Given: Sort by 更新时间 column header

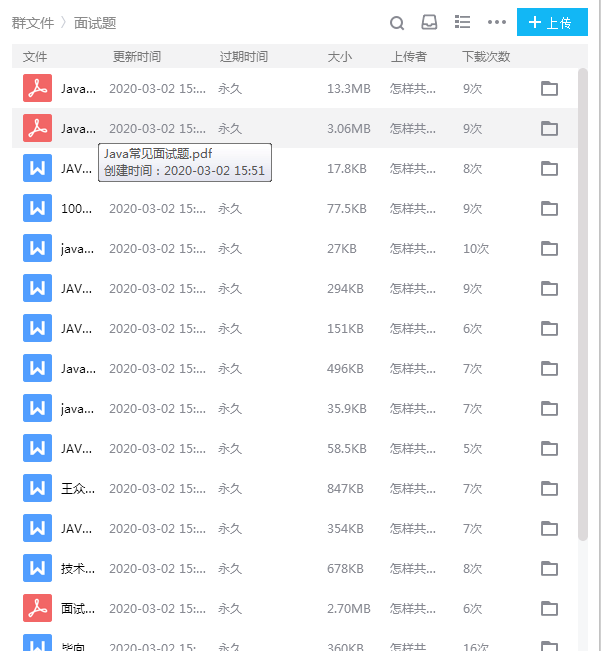Looking at the screenshot, I should click(x=137, y=56).
